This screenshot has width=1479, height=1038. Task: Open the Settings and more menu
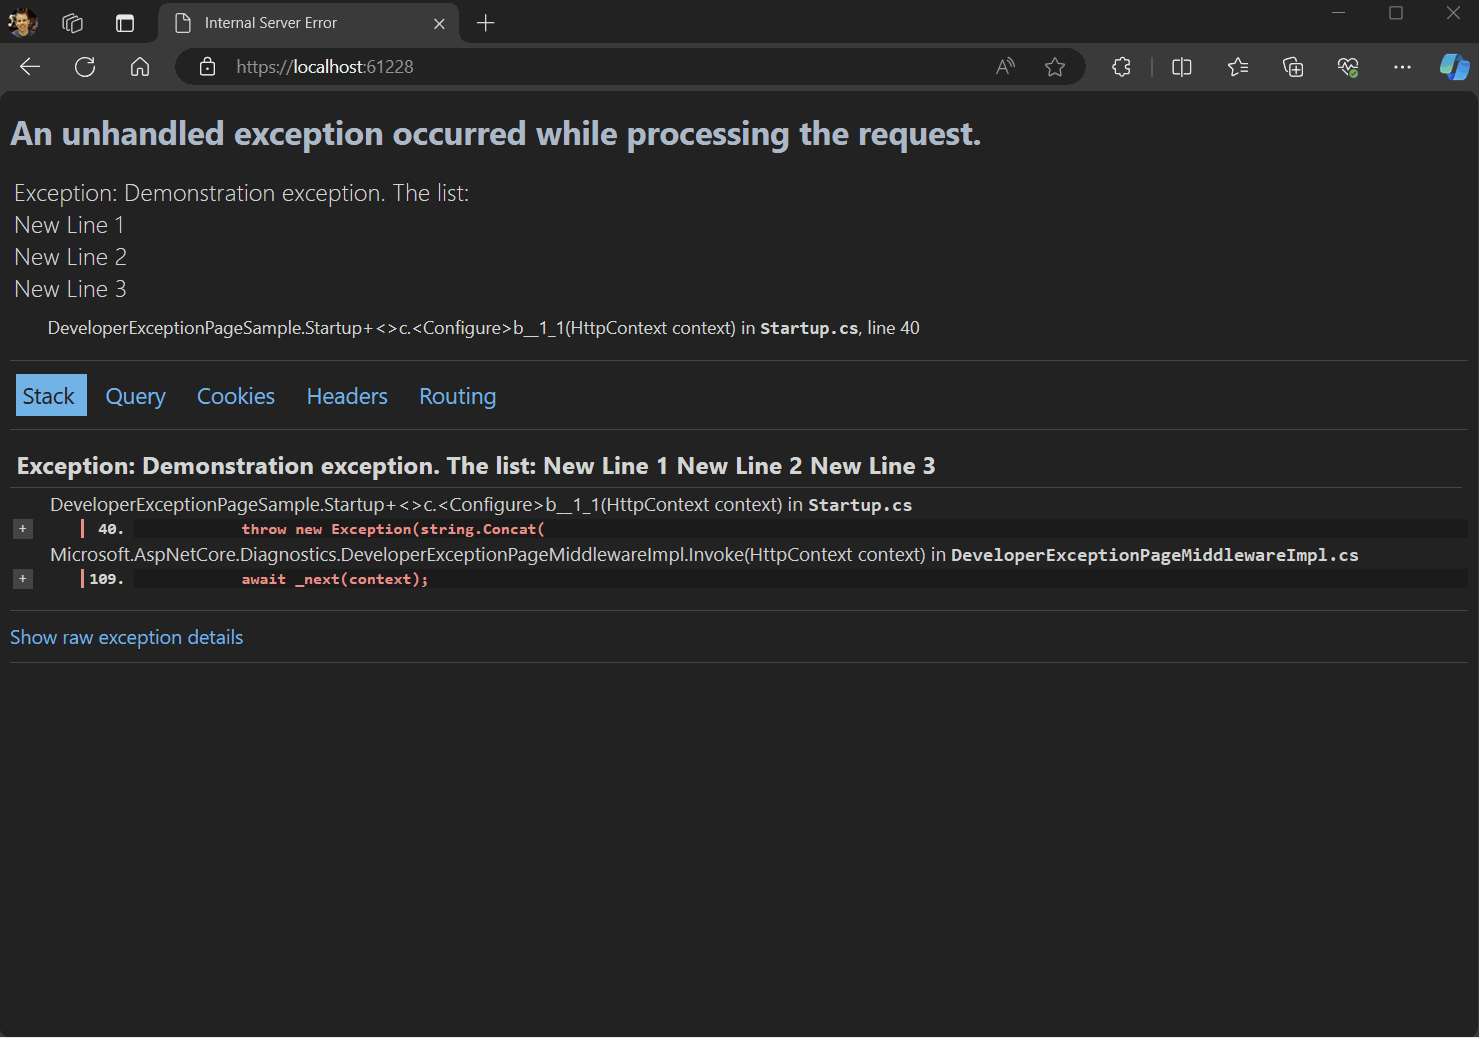pos(1402,67)
